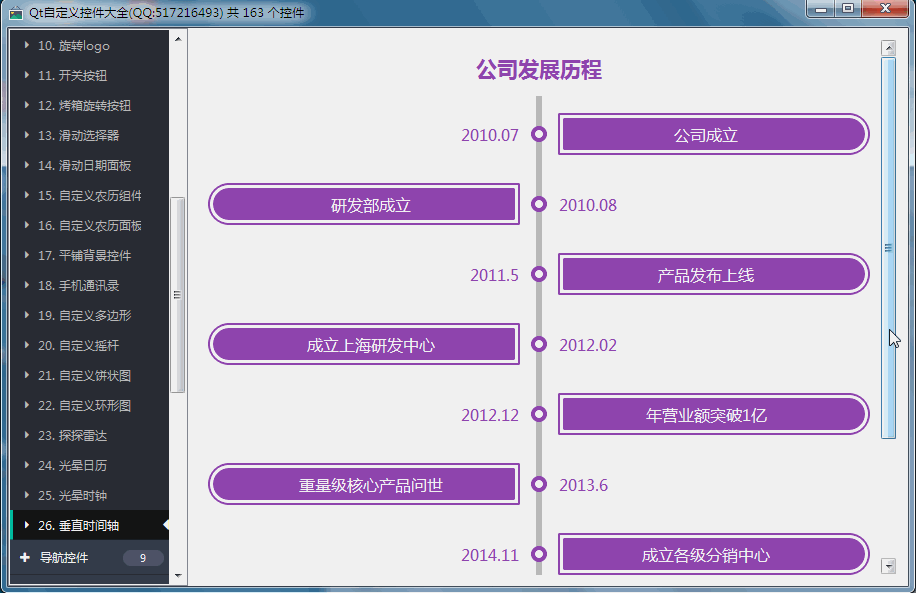Click the timeline node beside 2013.6
The height and width of the screenshot is (593, 916).
(x=539, y=485)
